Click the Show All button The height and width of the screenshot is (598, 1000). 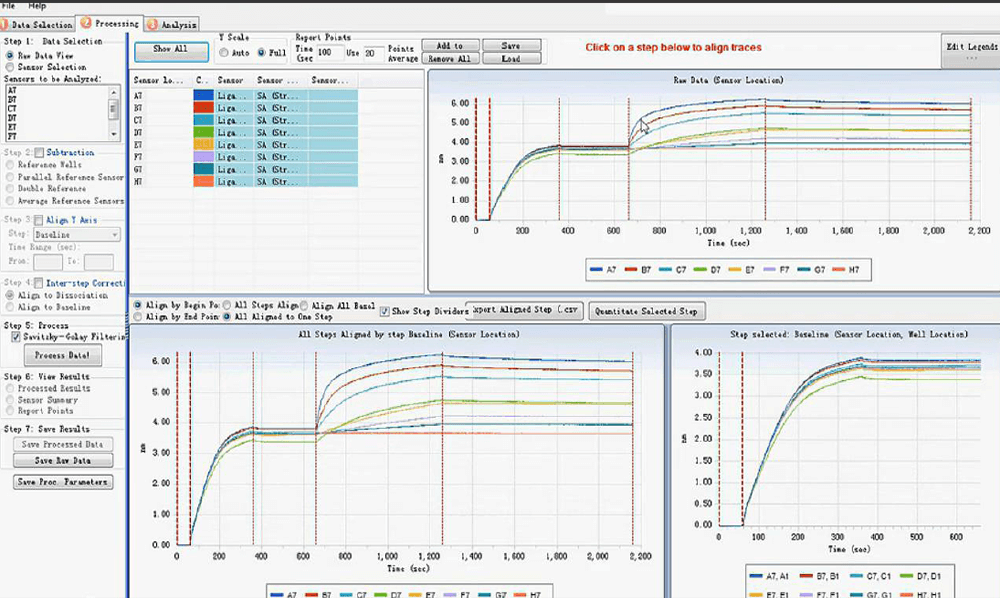pos(171,51)
